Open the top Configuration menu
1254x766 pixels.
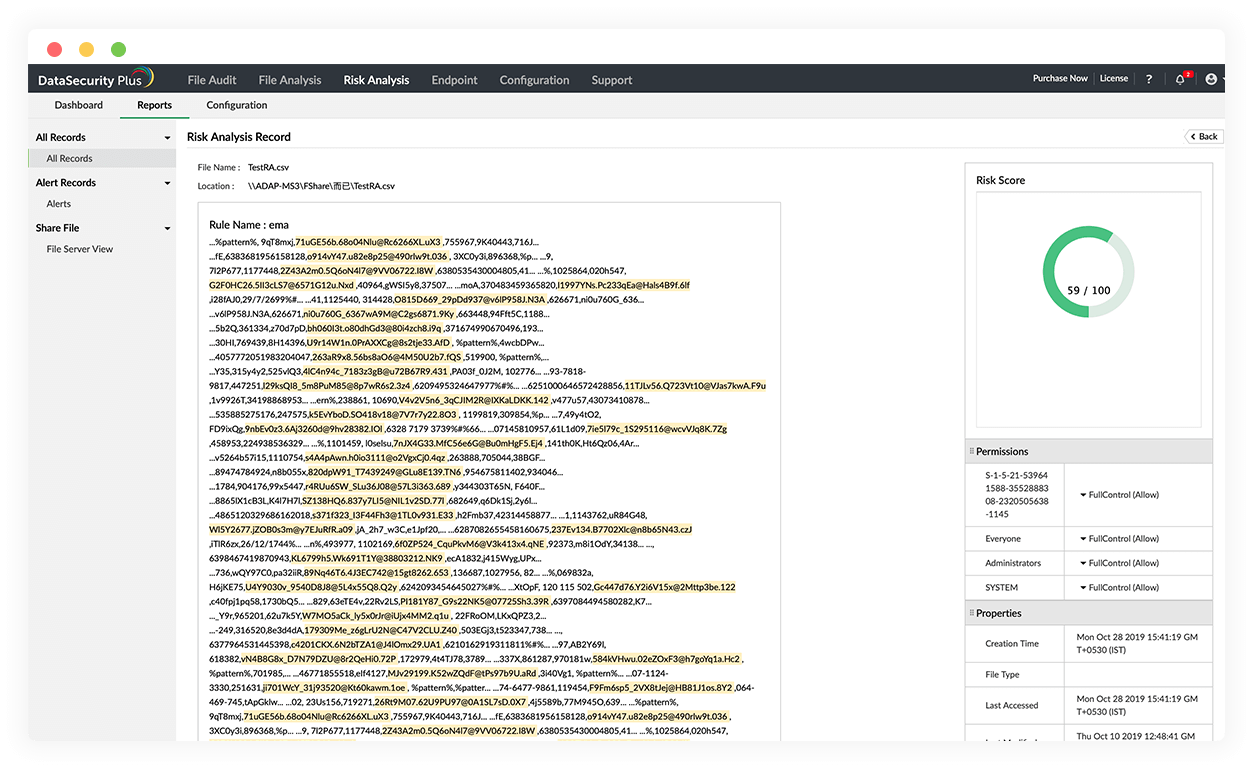pos(534,80)
